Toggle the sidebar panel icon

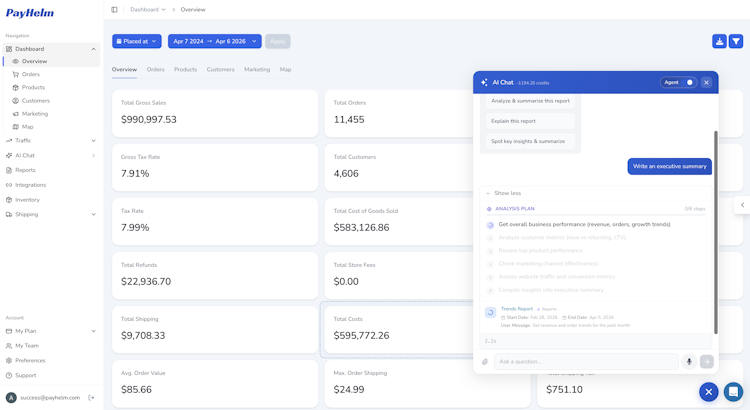tap(114, 10)
